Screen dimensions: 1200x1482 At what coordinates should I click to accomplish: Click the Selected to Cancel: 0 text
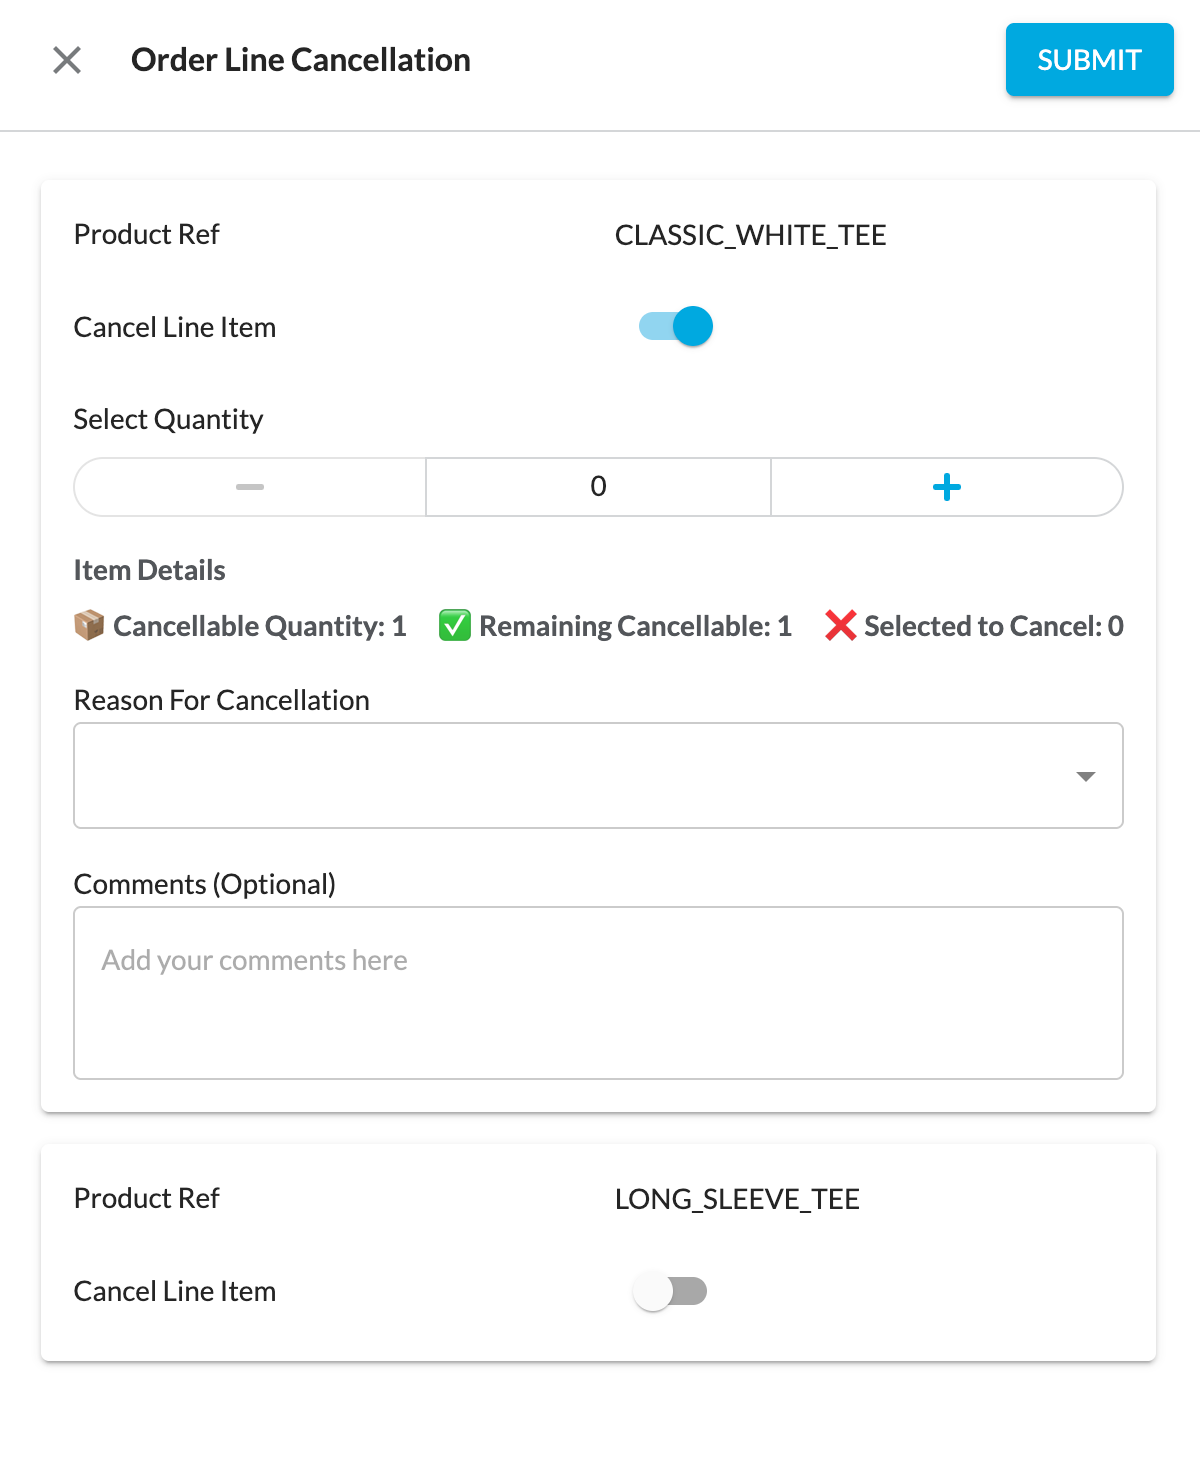(993, 626)
